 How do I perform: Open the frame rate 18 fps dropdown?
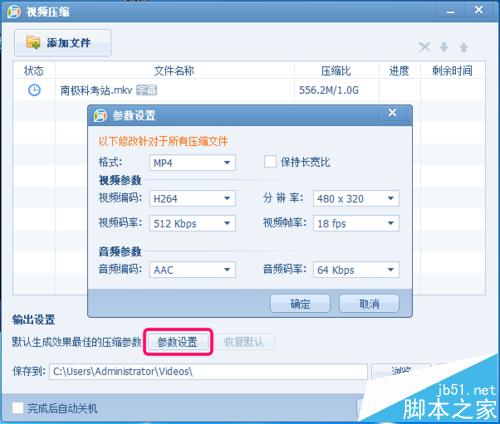pos(356,223)
